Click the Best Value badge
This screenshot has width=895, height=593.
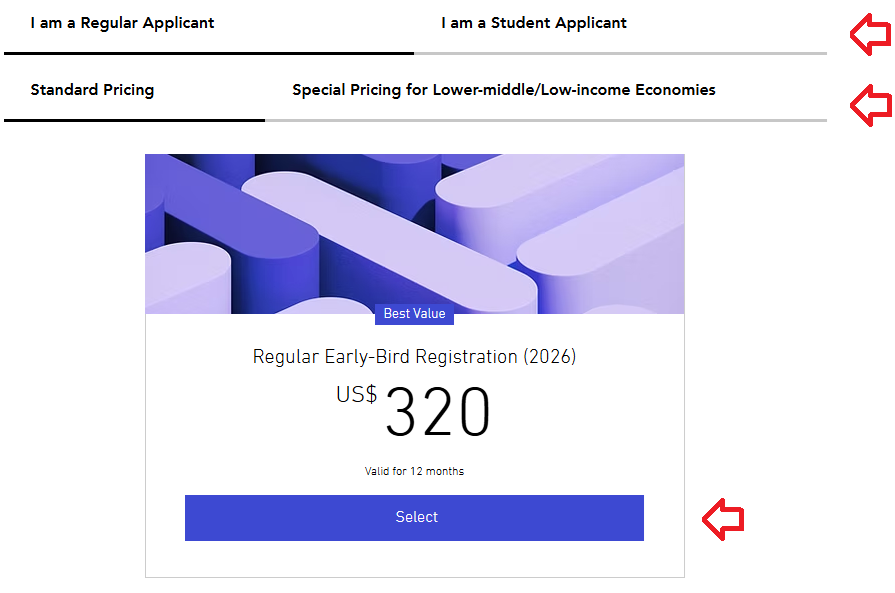pos(414,314)
